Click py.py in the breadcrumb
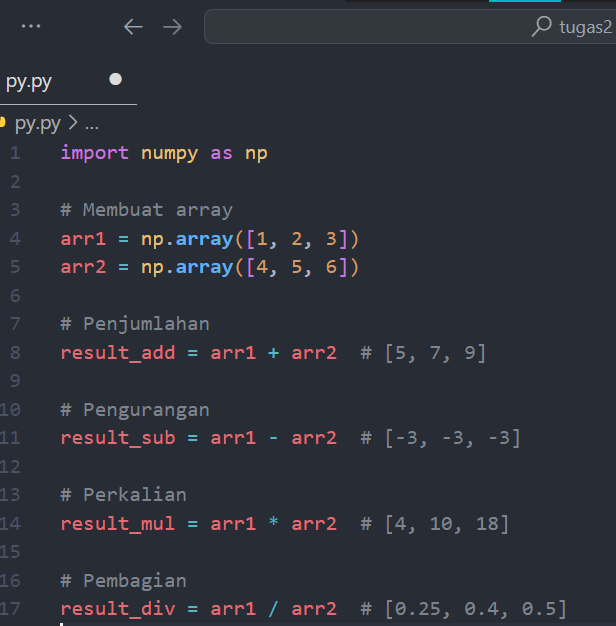Image resolution: width=616 pixels, height=626 pixels. point(38,124)
